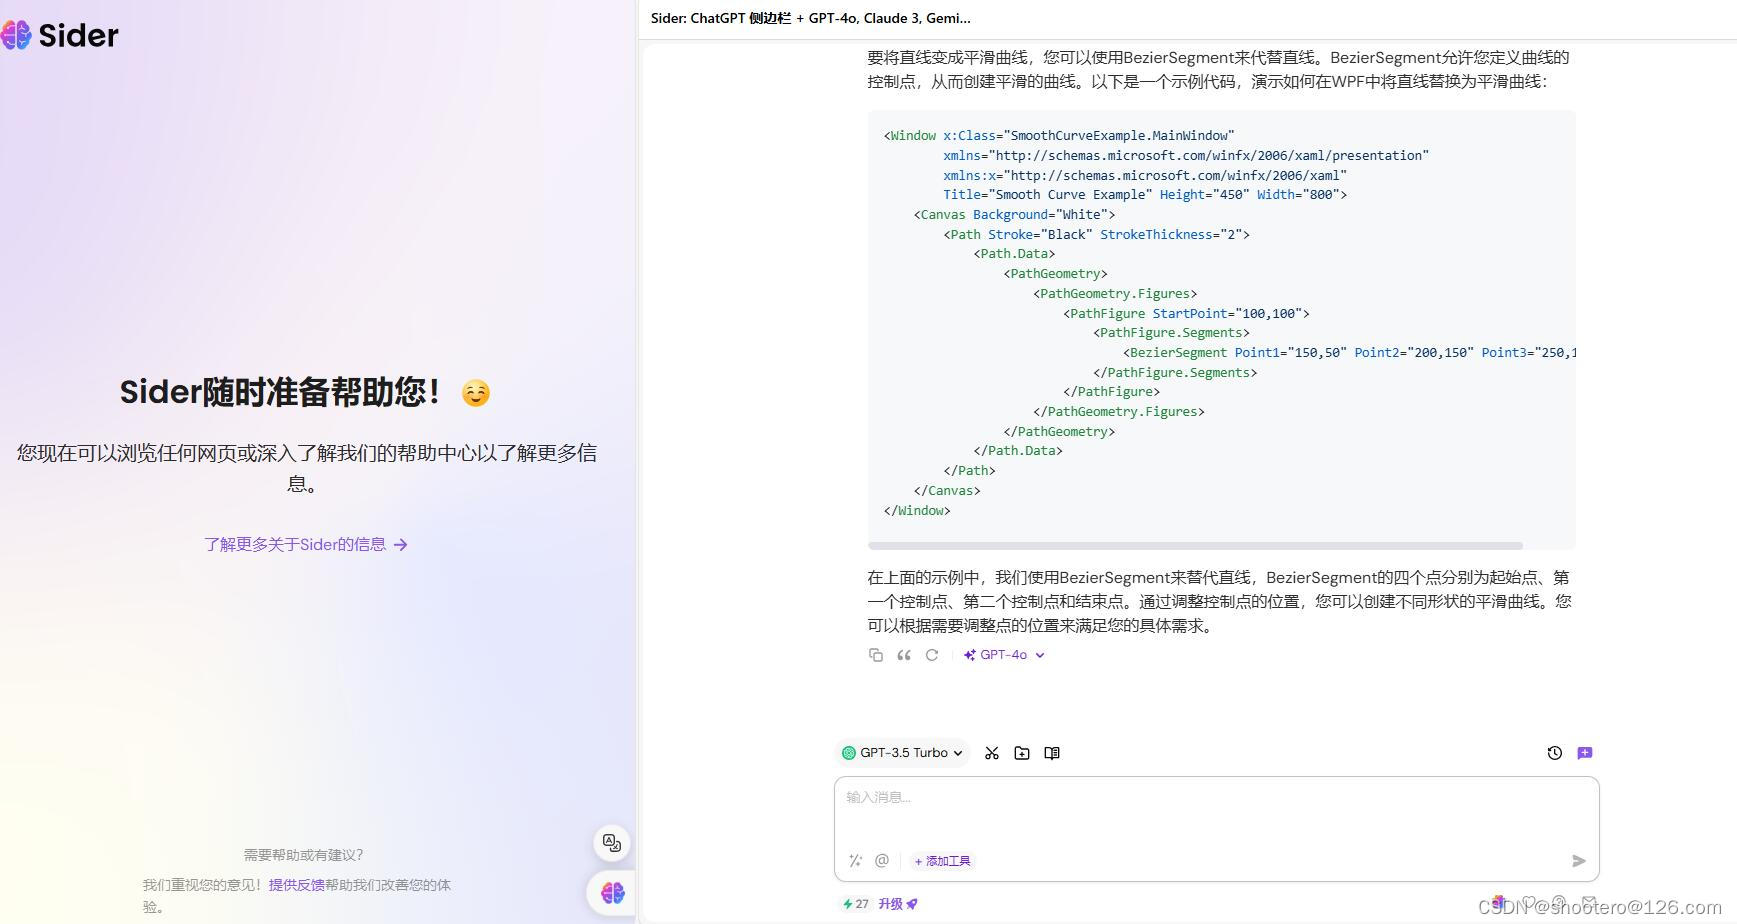Click the floating Sider brain button
This screenshot has height=924, width=1737.
(x=612, y=892)
